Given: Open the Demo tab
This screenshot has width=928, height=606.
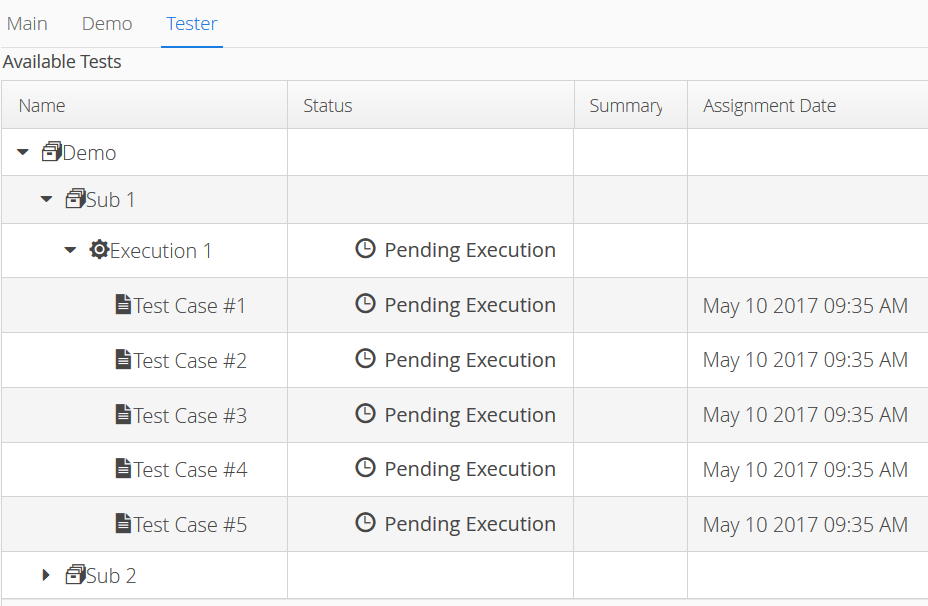Looking at the screenshot, I should [x=106, y=23].
